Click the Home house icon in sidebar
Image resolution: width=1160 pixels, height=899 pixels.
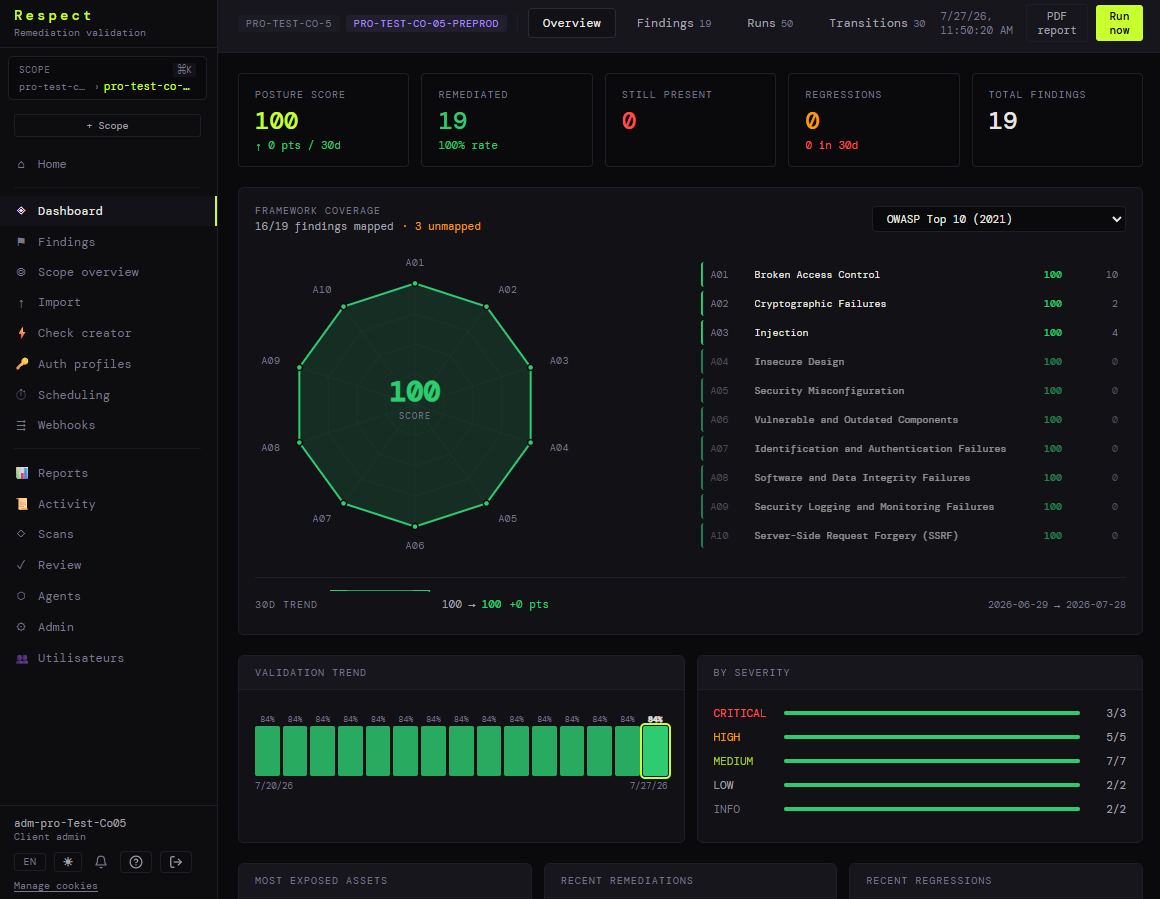pyautogui.click(x=21, y=164)
